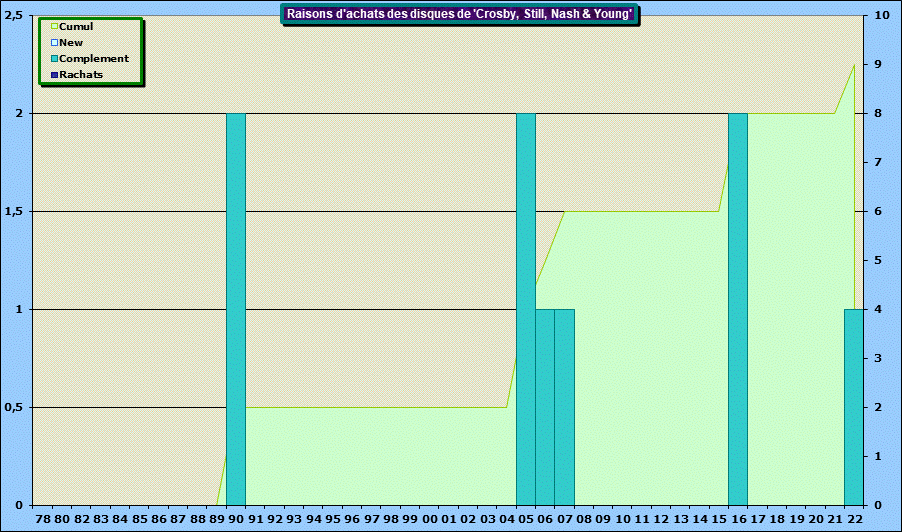Click the left axis value 1,5
Image resolution: width=902 pixels, height=532 pixels.
[x=15, y=212]
